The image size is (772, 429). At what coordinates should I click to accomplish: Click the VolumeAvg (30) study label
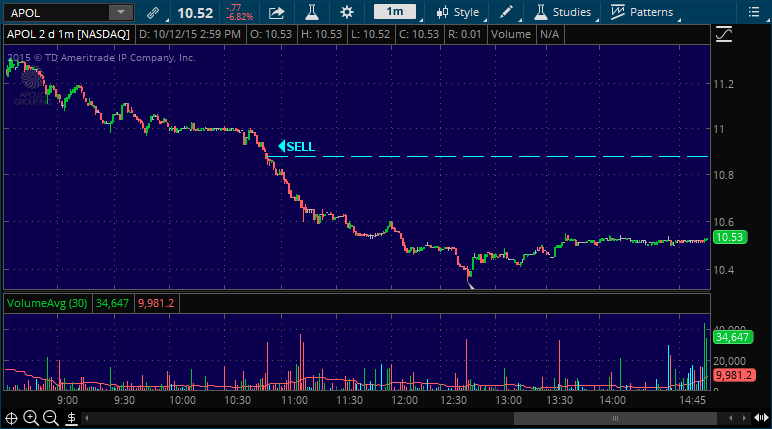47,303
